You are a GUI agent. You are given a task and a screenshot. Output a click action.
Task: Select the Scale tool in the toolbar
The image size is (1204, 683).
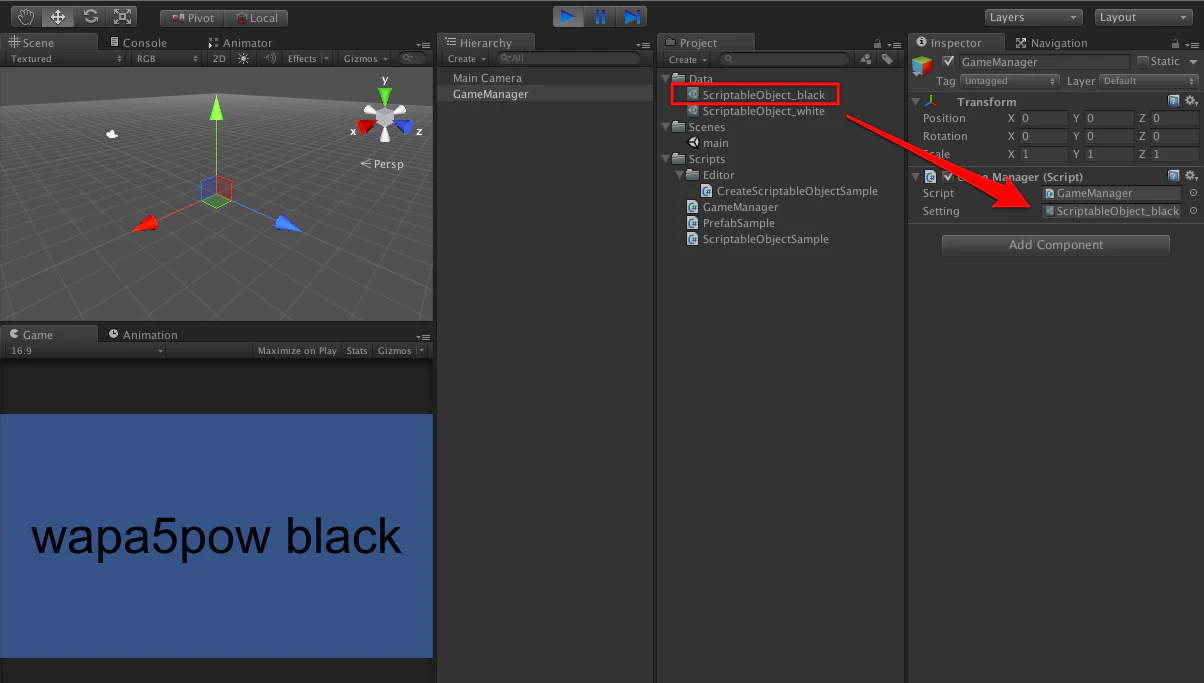(x=122, y=17)
